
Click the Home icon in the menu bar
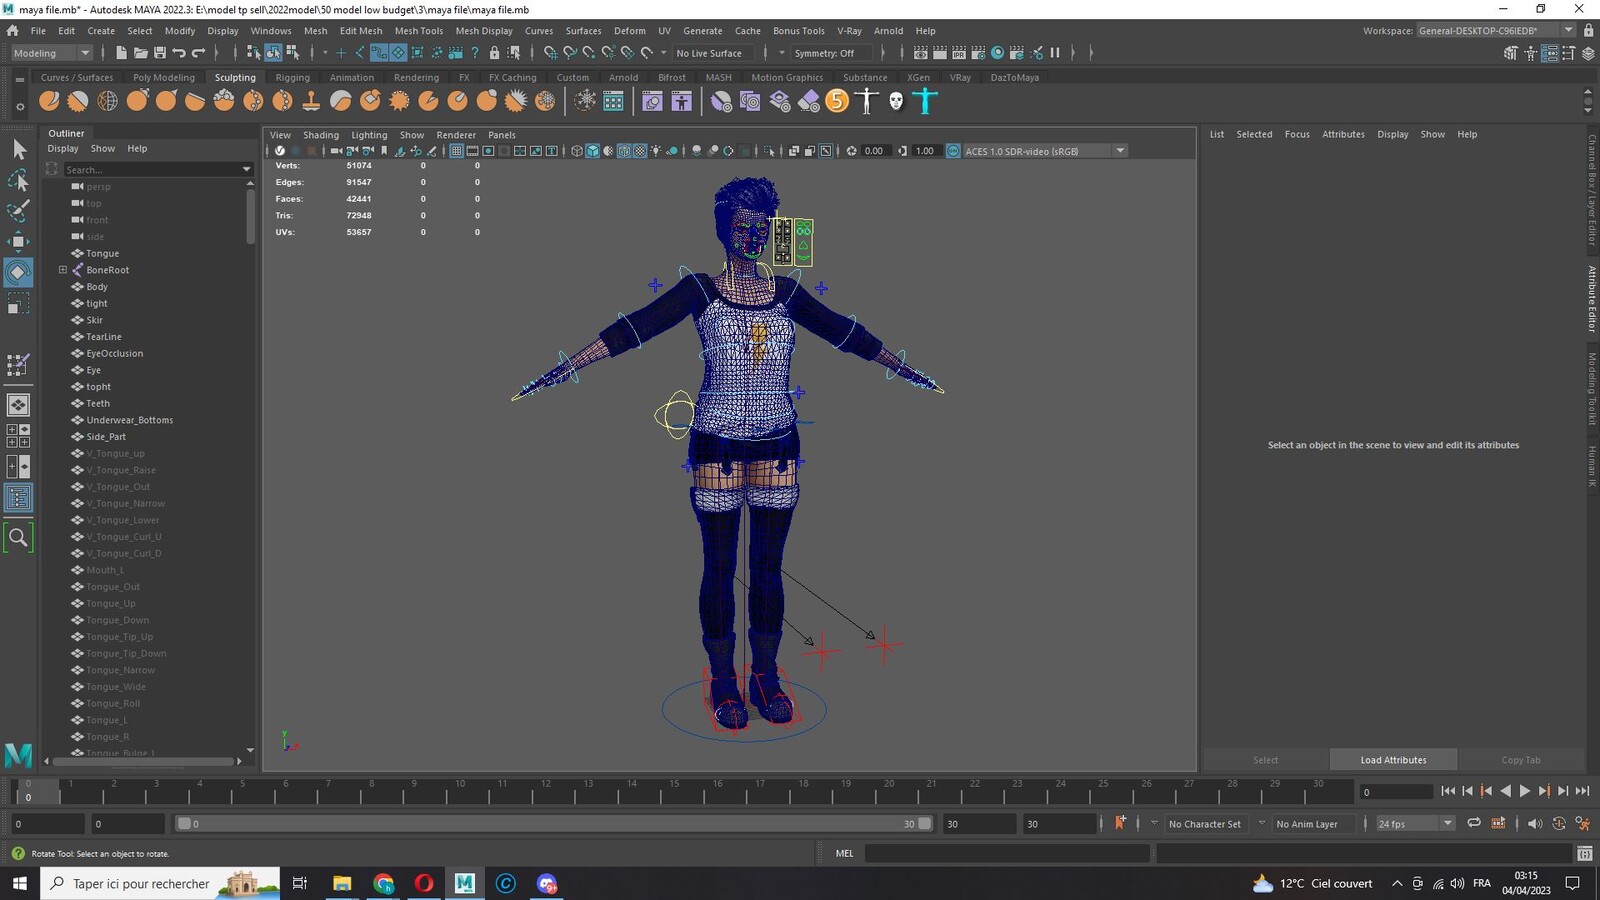coord(13,31)
